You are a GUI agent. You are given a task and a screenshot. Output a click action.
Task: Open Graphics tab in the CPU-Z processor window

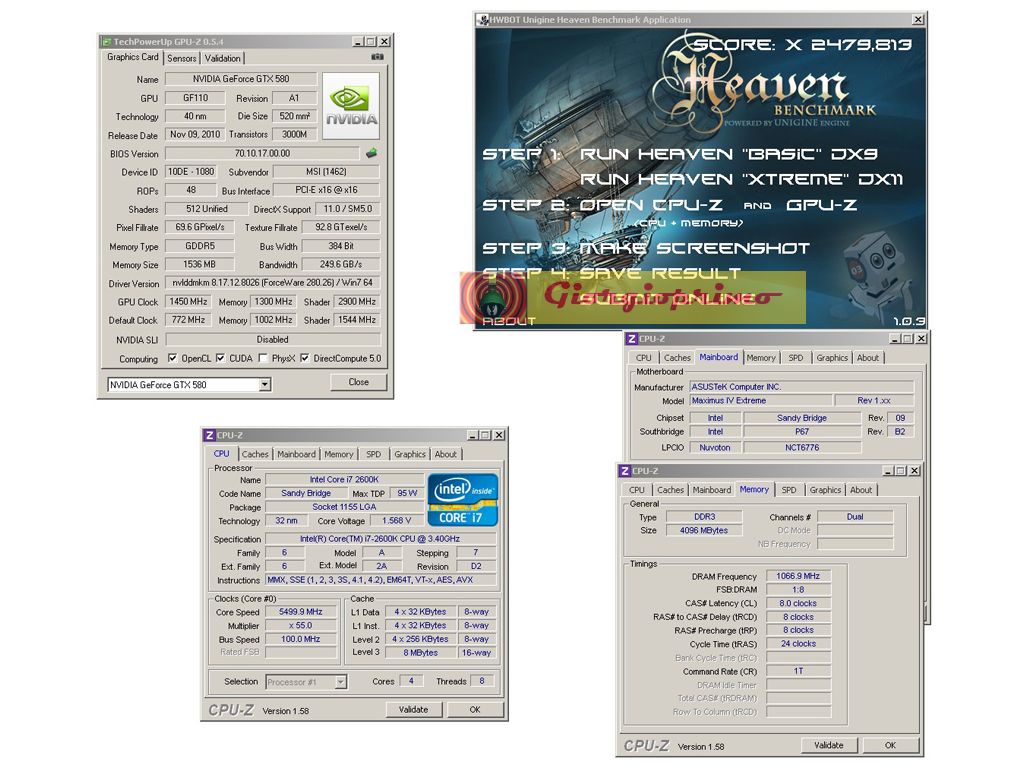pyautogui.click(x=410, y=454)
